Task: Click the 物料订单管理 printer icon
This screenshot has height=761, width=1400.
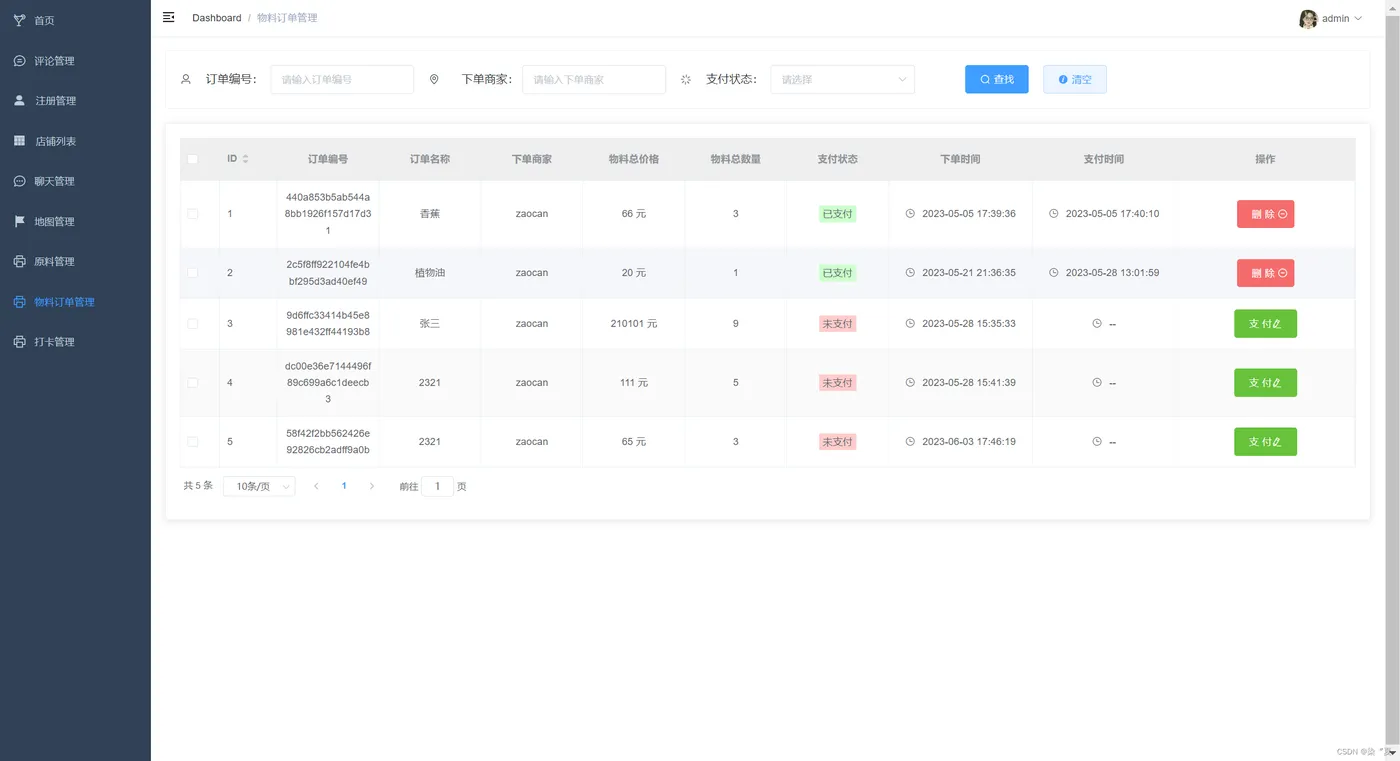Action: click(x=19, y=301)
